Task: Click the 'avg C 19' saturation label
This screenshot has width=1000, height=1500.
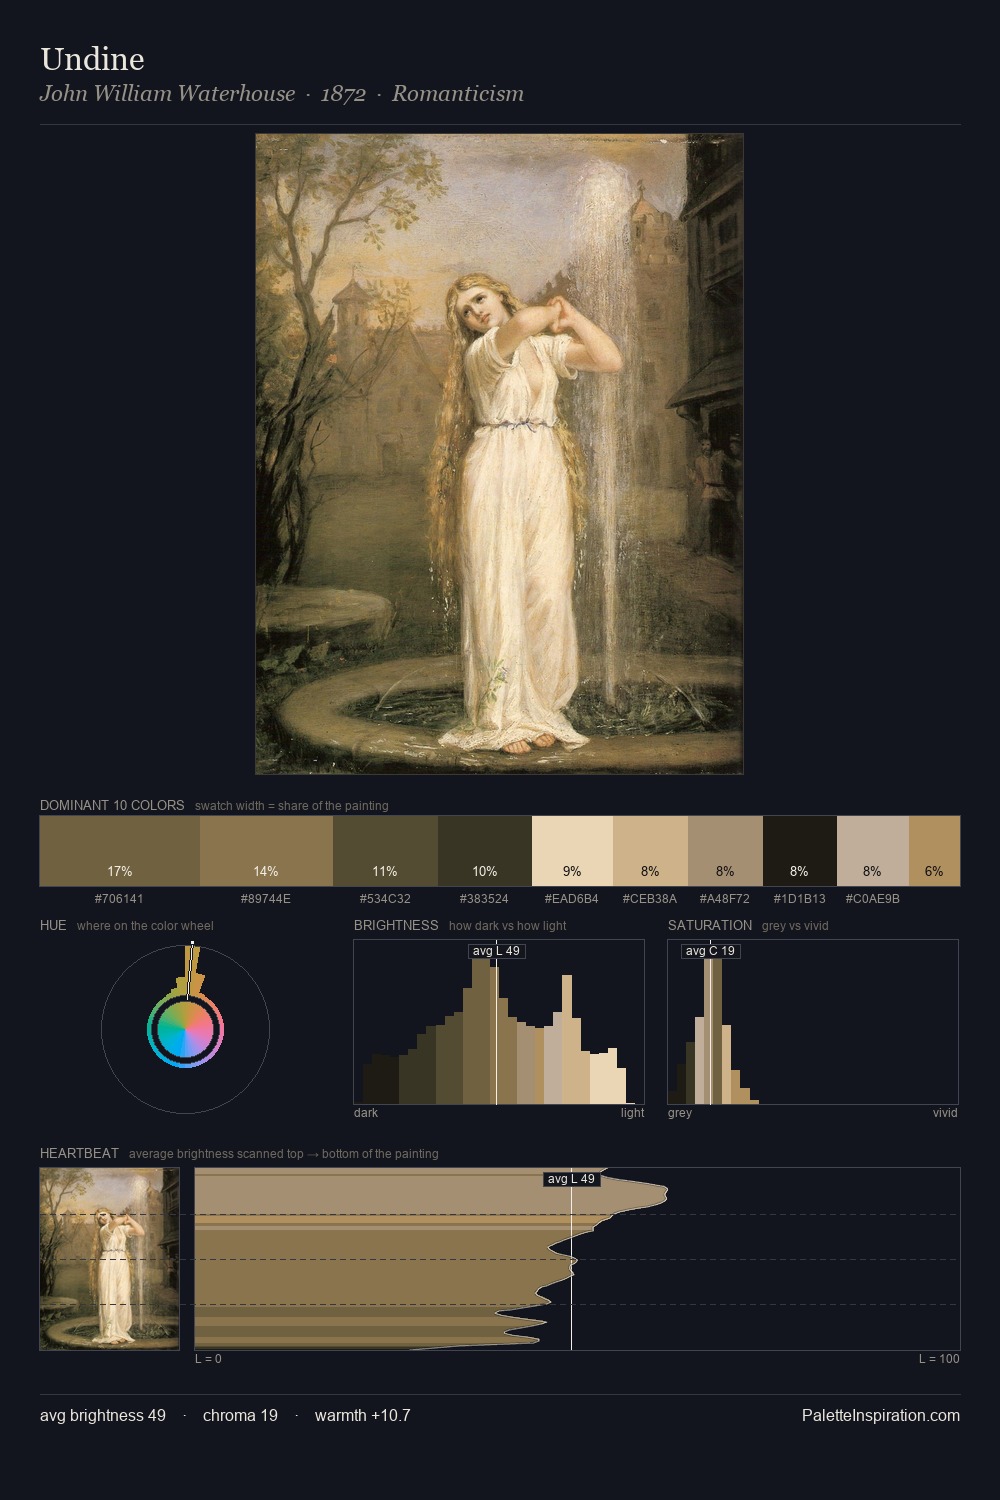Action: coord(710,951)
